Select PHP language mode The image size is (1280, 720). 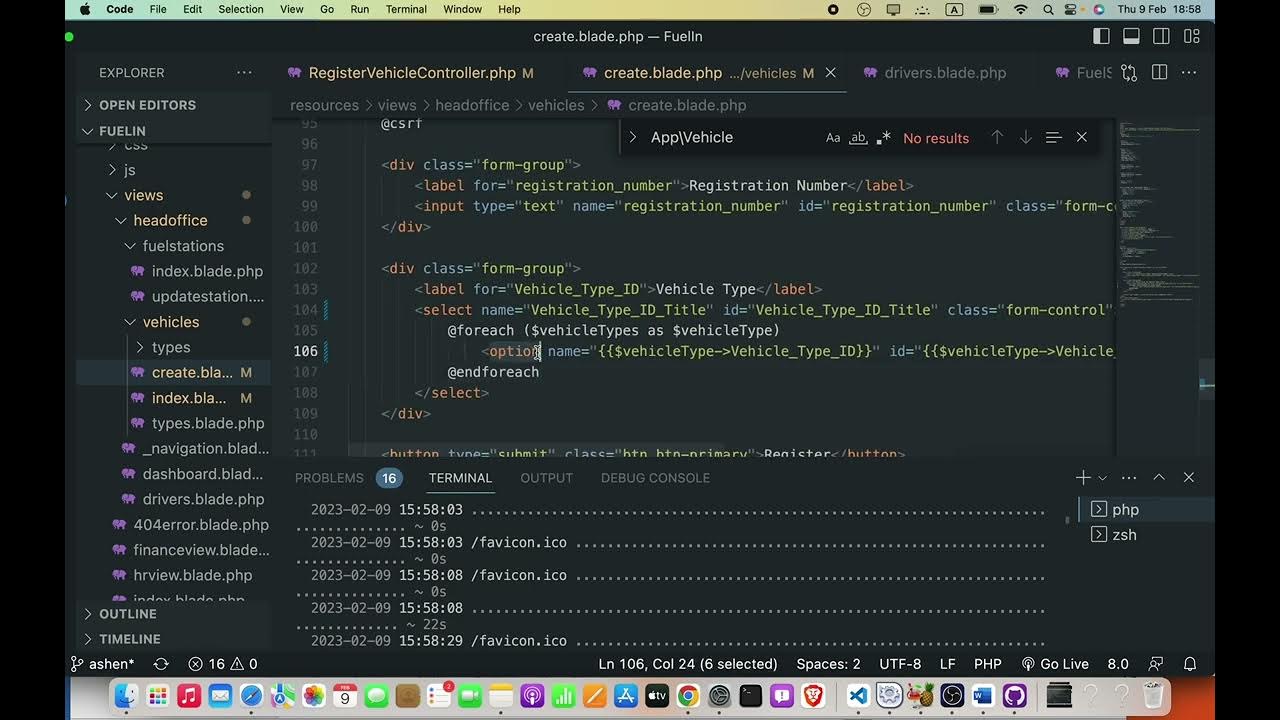[x=988, y=664]
